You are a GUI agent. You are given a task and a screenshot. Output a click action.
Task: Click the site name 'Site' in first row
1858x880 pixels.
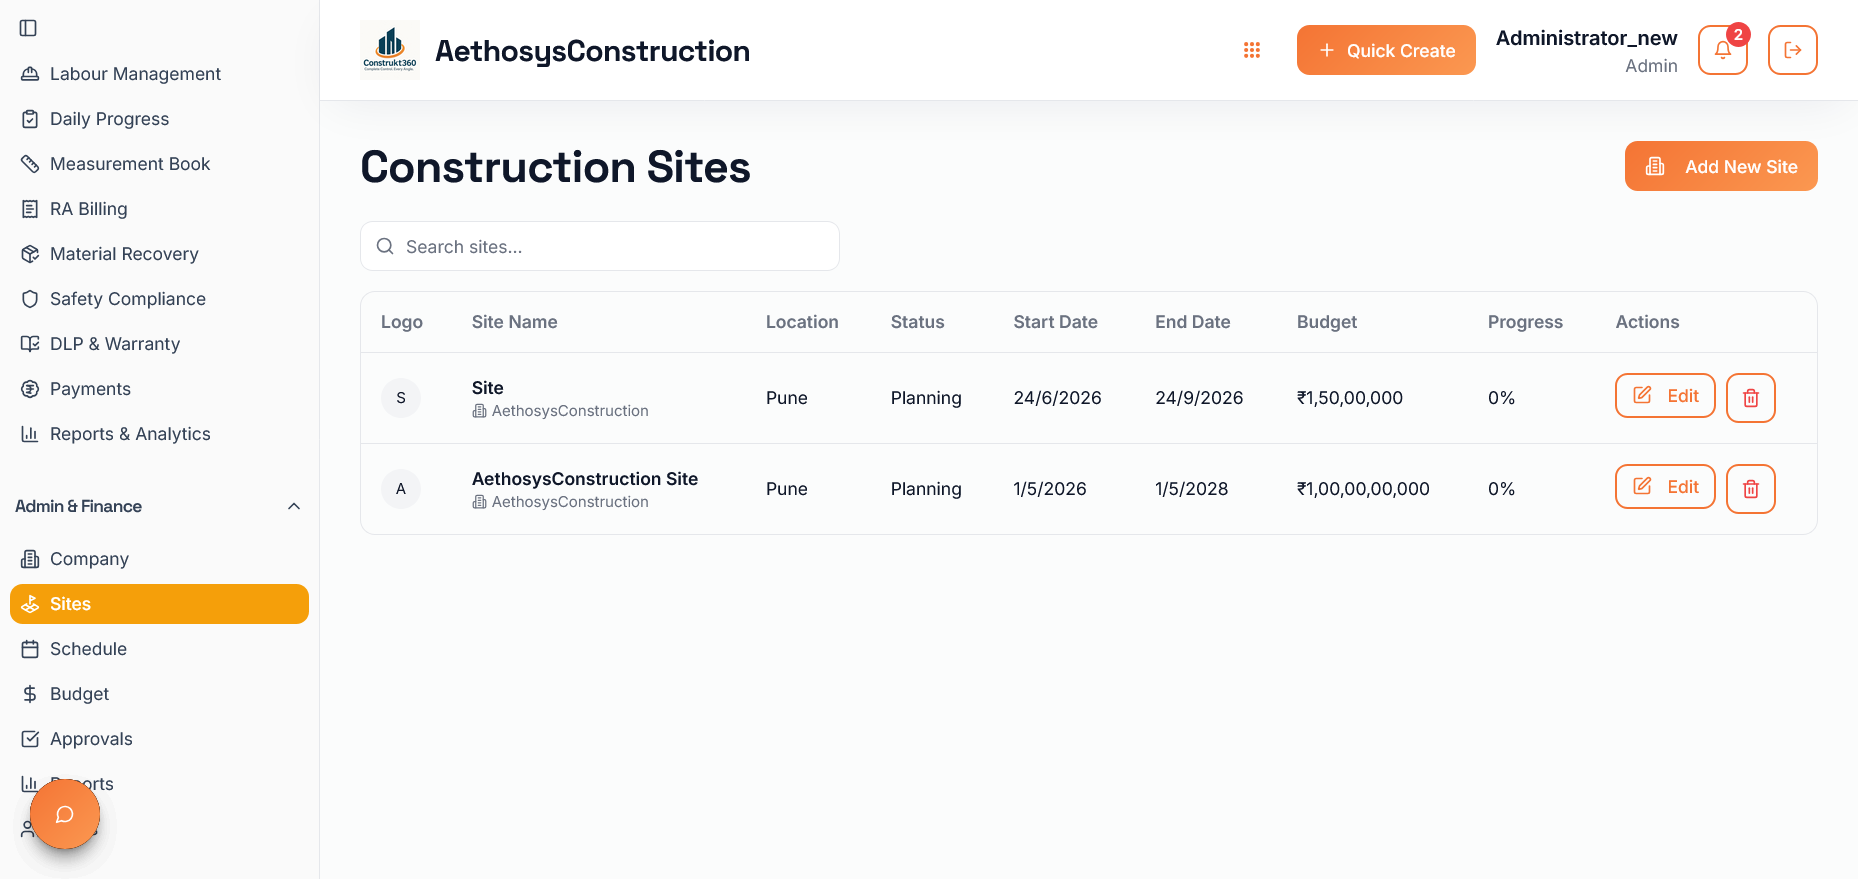(488, 388)
